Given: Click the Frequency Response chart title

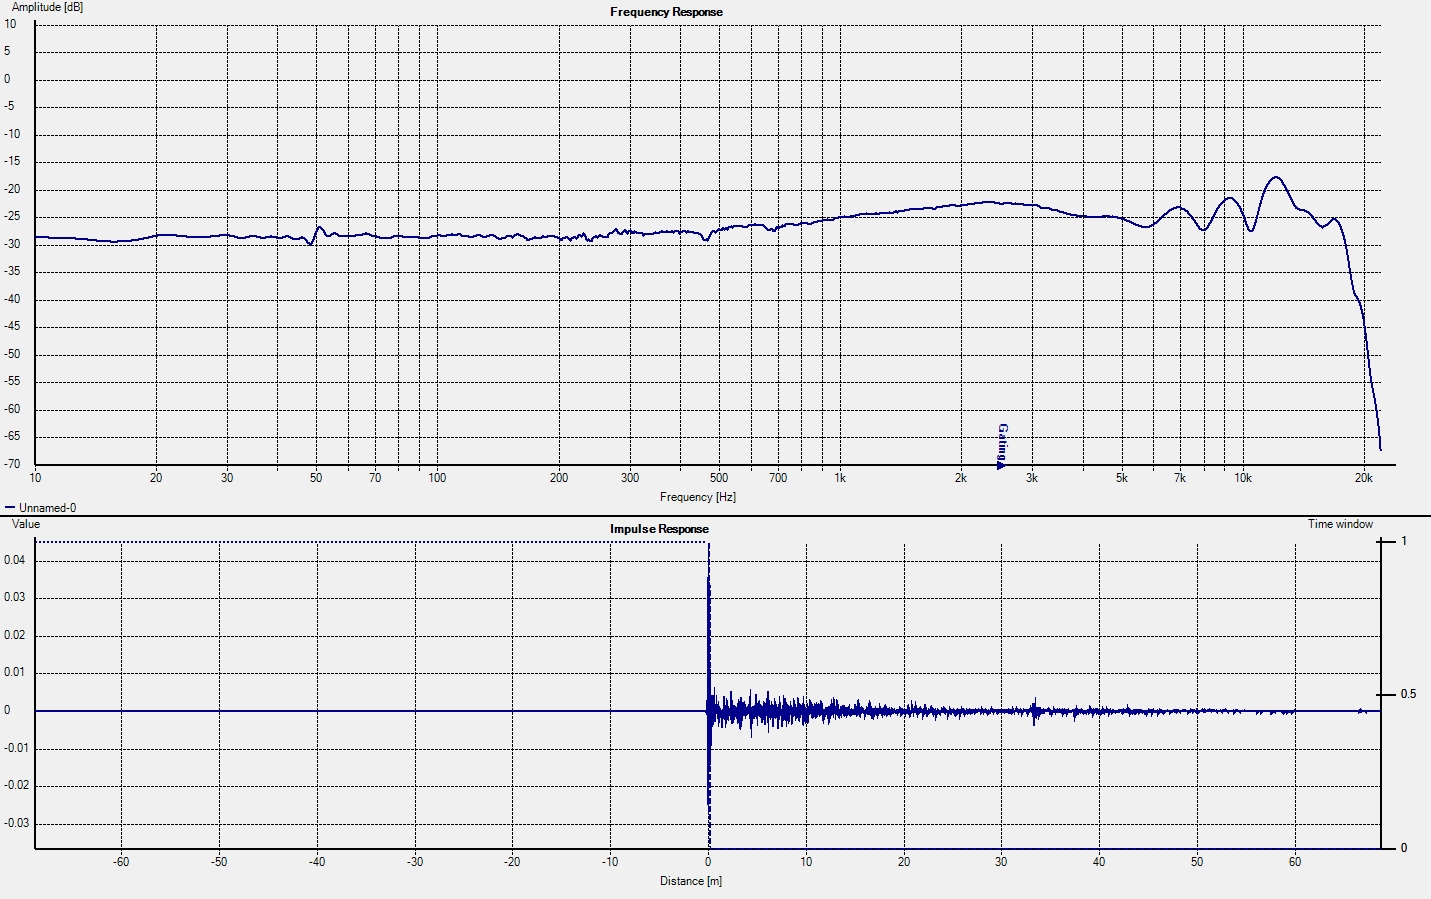Looking at the screenshot, I should (x=666, y=12).
